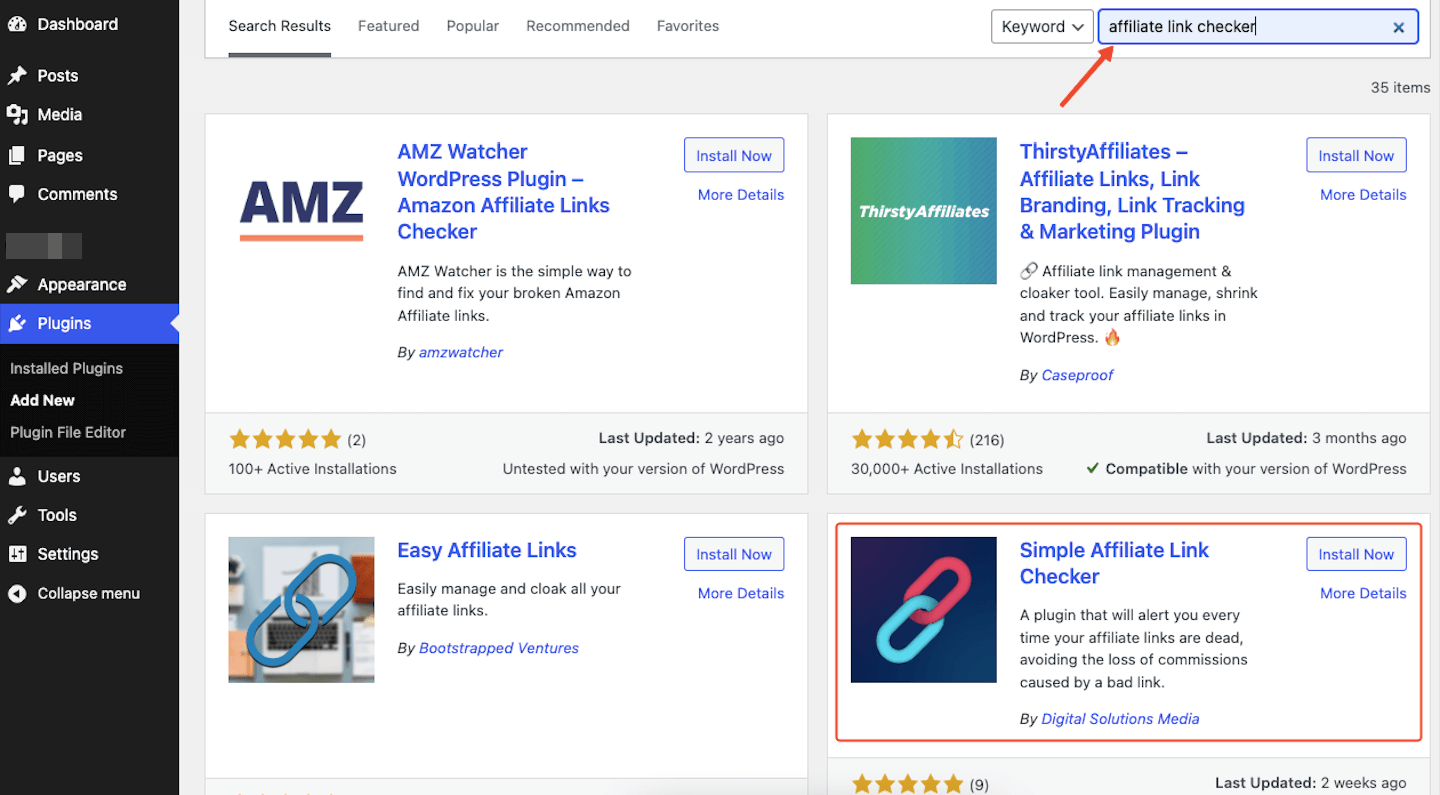Open the Keyword search type dropdown
This screenshot has height=795, width=1440.
[x=1043, y=27]
